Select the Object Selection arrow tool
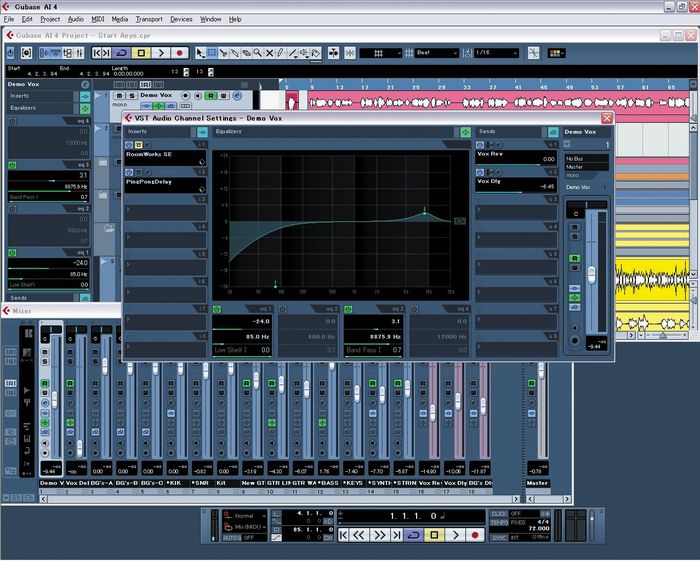 click(x=200, y=53)
